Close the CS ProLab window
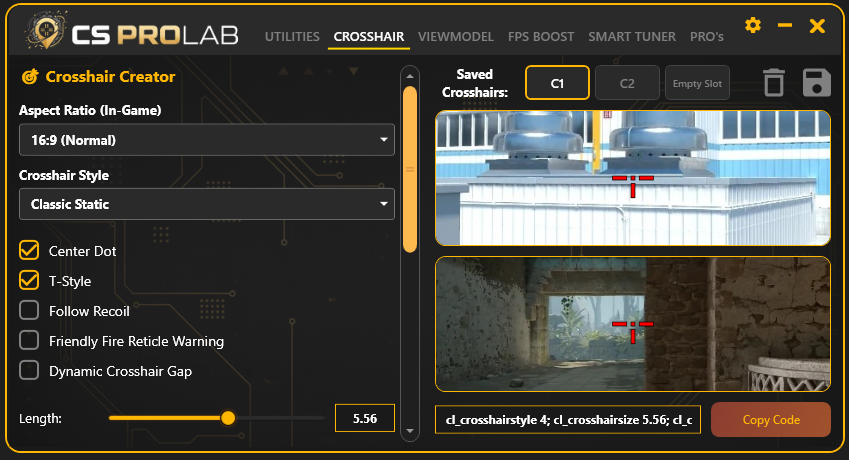Viewport: 849px width, 460px height. point(817,25)
